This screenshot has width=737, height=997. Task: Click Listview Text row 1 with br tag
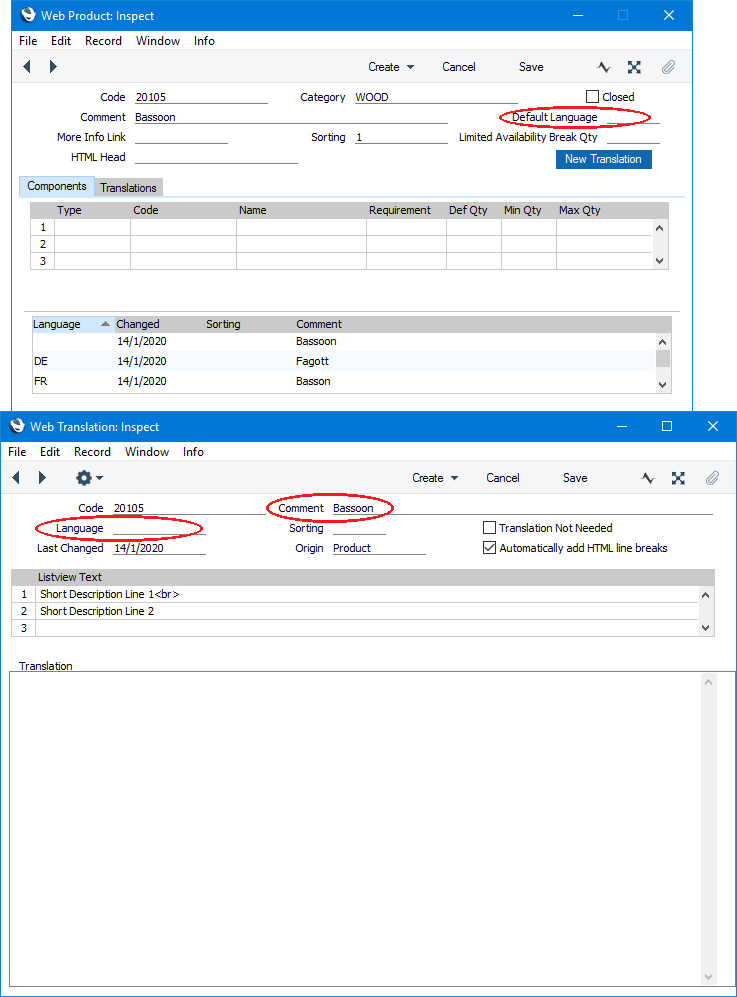[367, 594]
